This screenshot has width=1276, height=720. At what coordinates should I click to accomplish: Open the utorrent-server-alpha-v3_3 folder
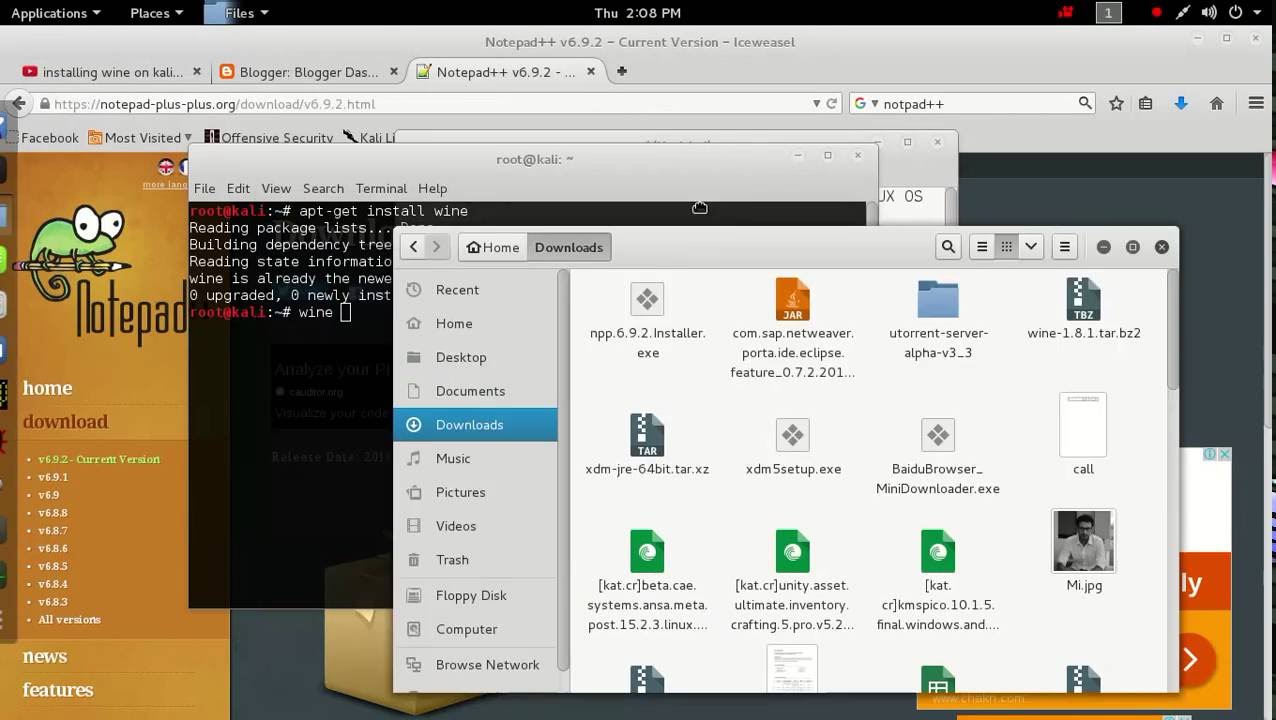[938, 298]
